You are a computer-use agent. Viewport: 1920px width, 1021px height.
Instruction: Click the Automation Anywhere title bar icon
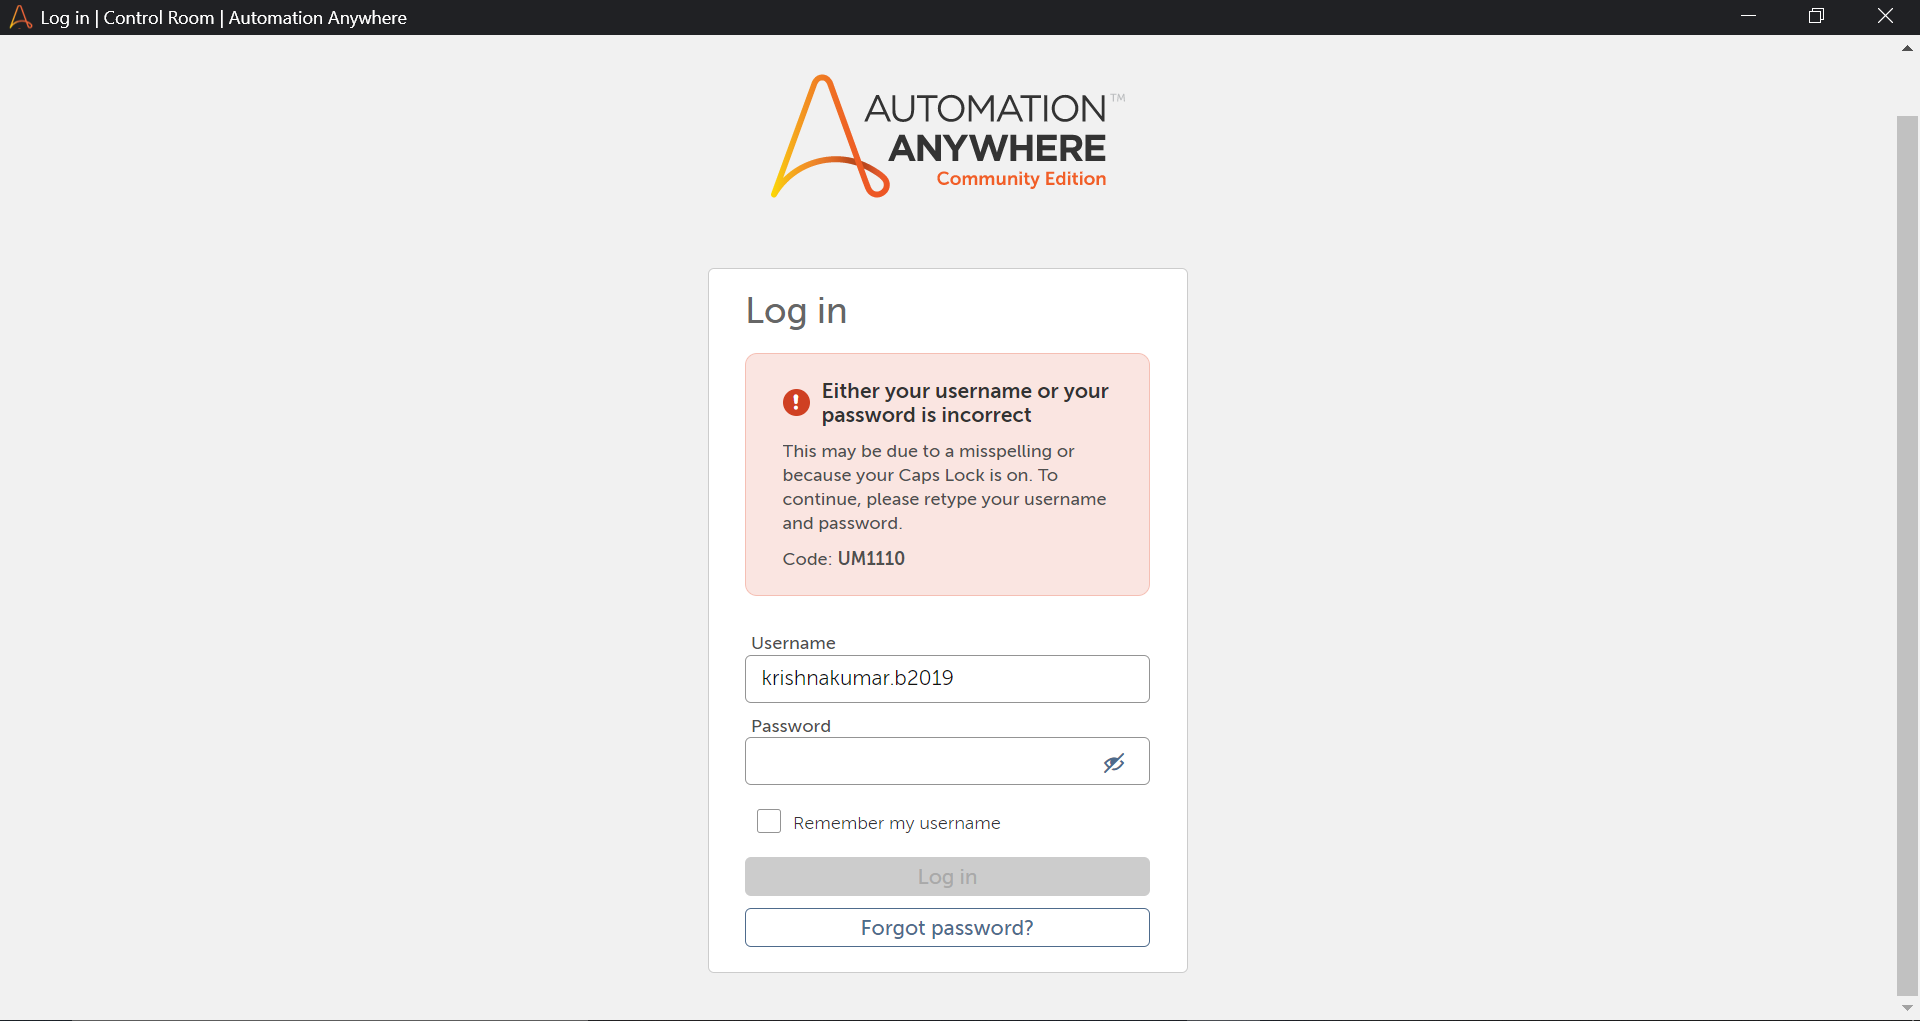coord(20,17)
